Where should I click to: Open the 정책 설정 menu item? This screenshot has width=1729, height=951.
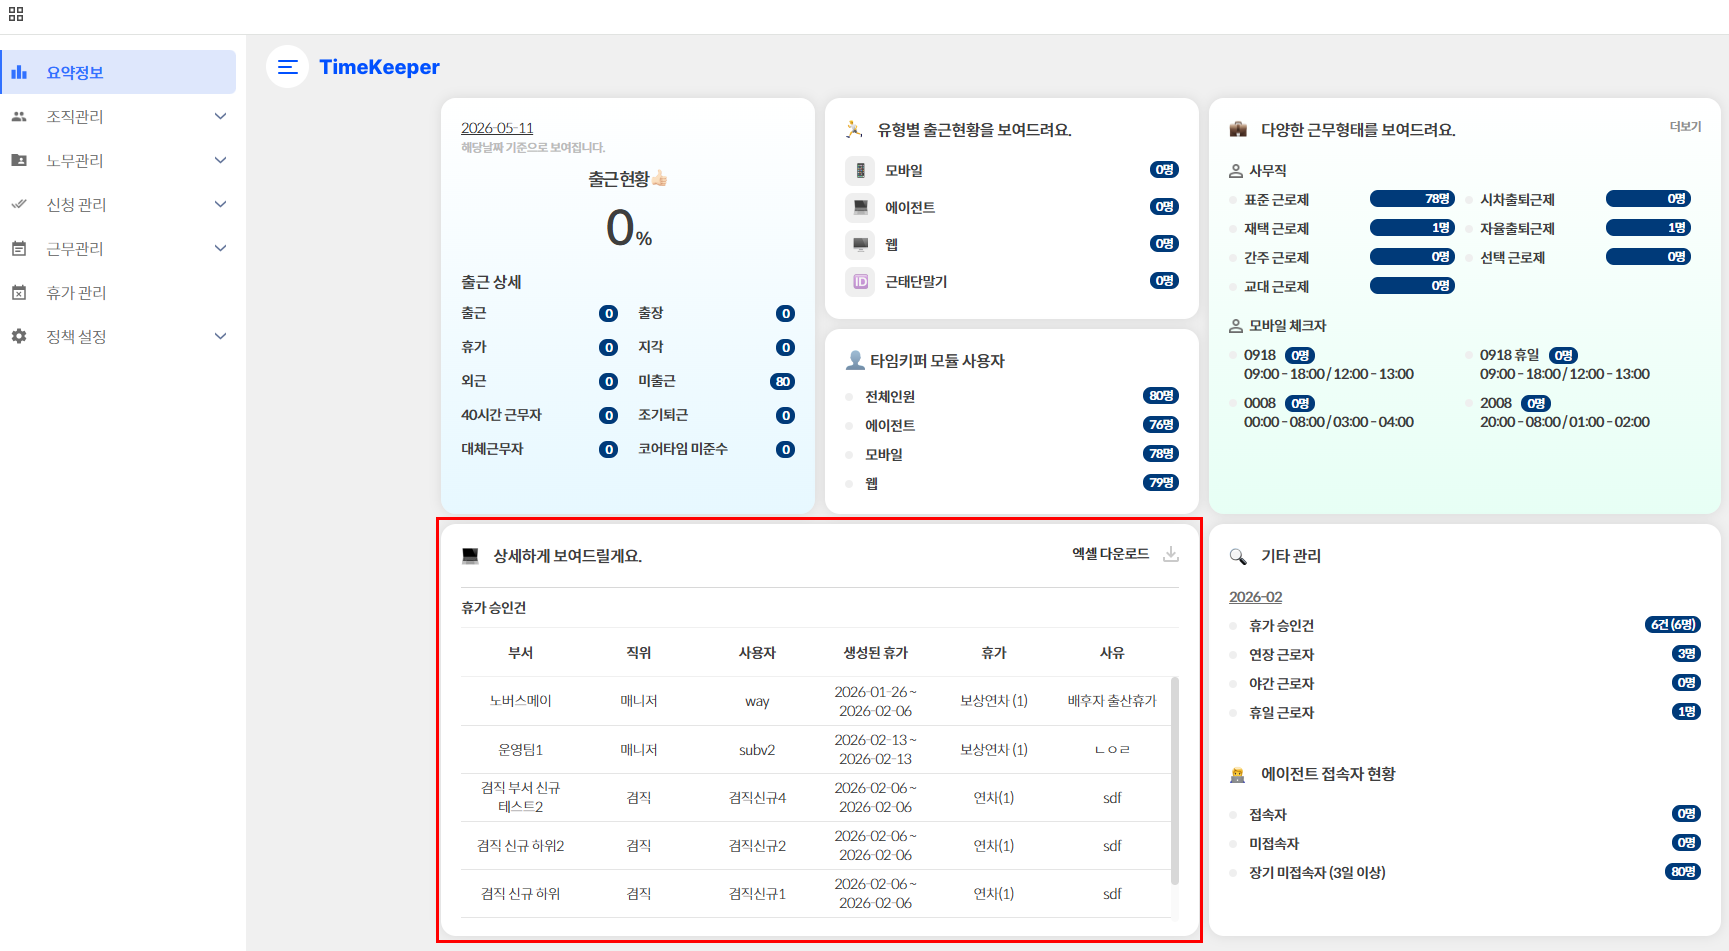tap(118, 336)
